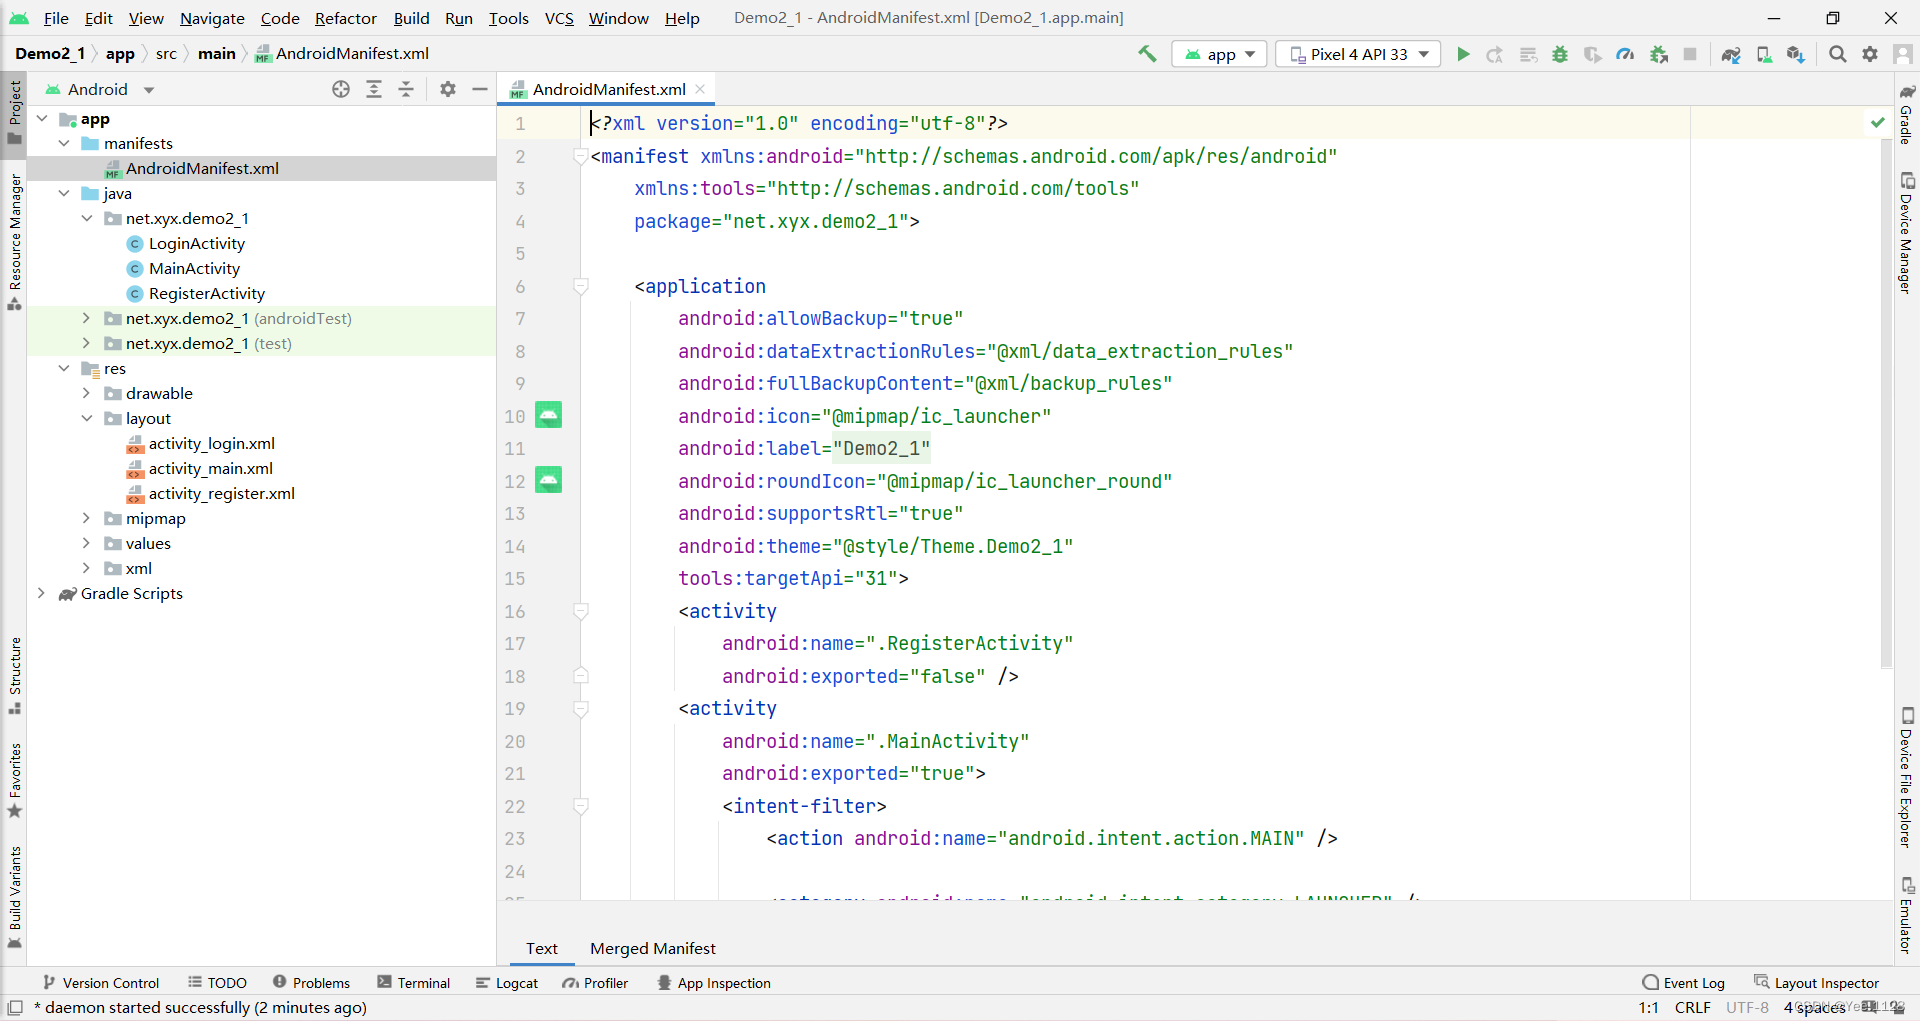The image size is (1920, 1021).
Task: Open the File menu
Action: (x=56, y=18)
